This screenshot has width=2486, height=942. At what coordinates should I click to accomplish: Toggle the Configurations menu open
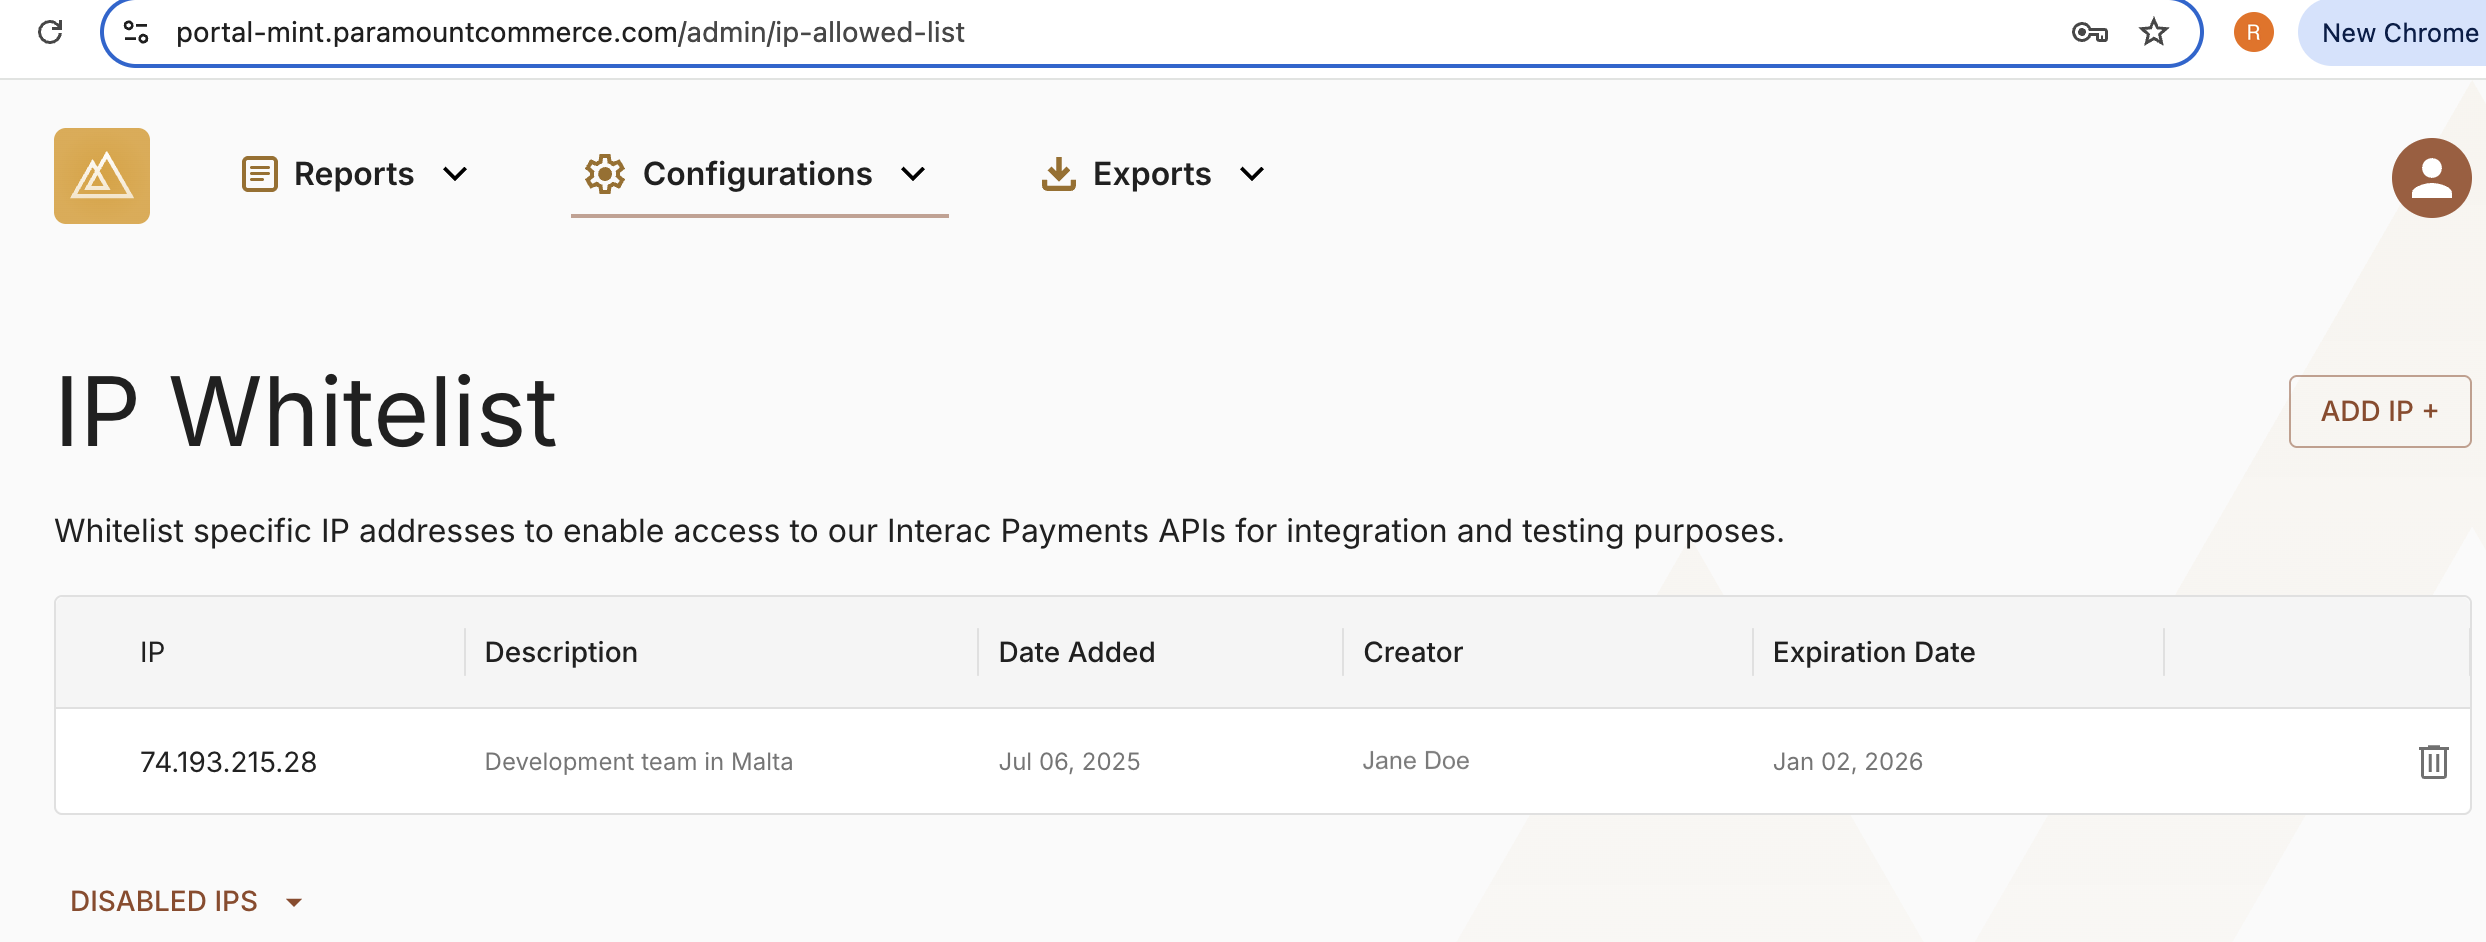(912, 173)
